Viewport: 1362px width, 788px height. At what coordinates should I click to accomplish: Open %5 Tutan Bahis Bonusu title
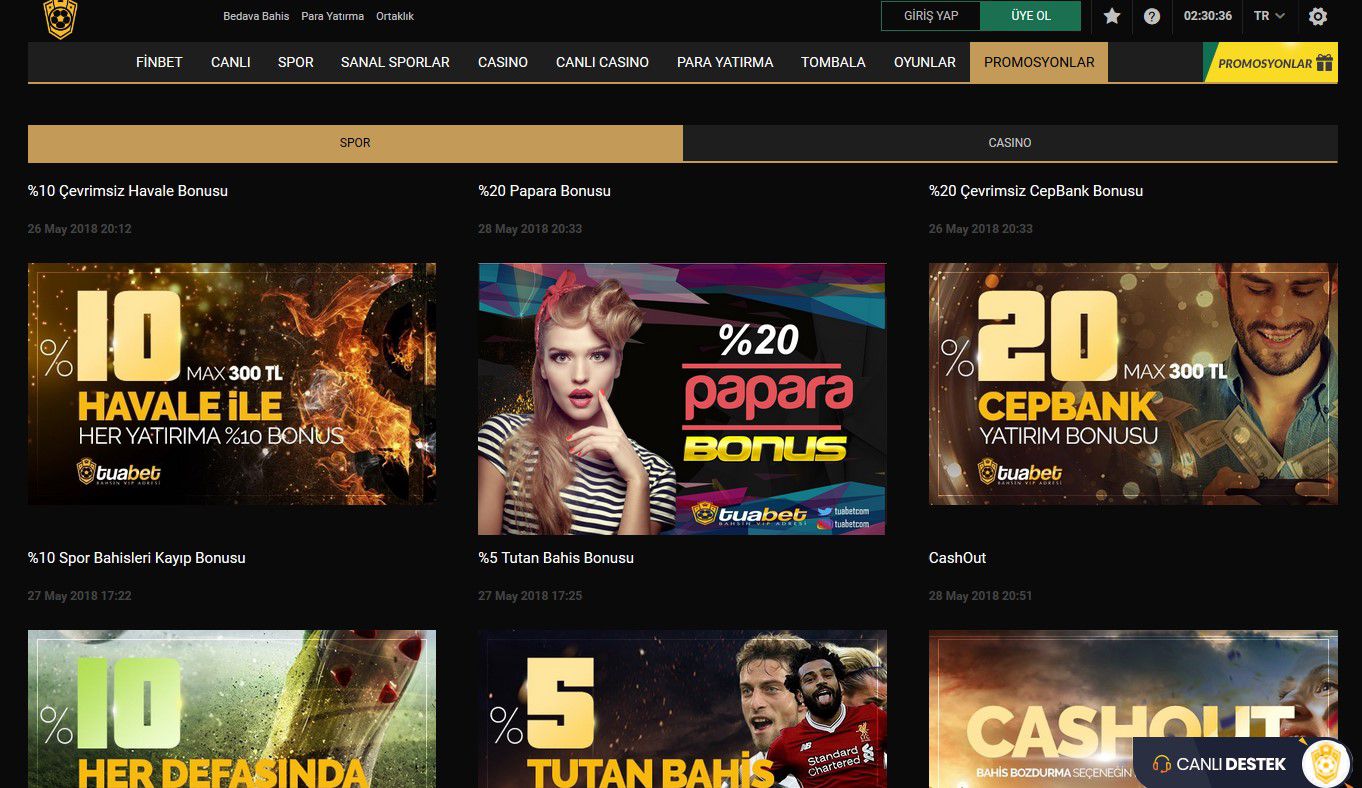pos(556,558)
